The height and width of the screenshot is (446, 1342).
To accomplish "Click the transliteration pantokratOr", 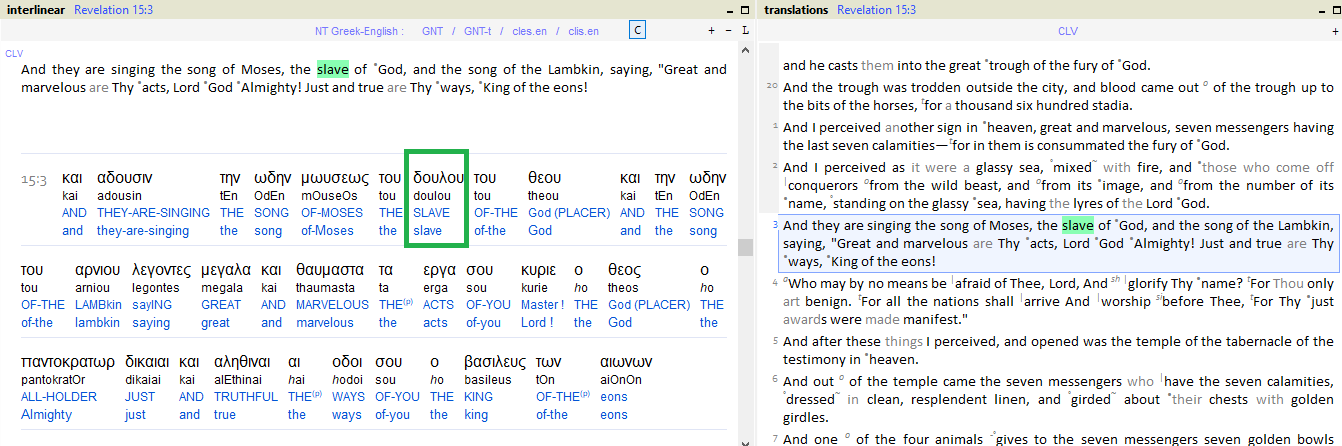I will pyautogui.click(x=53, y=380).
